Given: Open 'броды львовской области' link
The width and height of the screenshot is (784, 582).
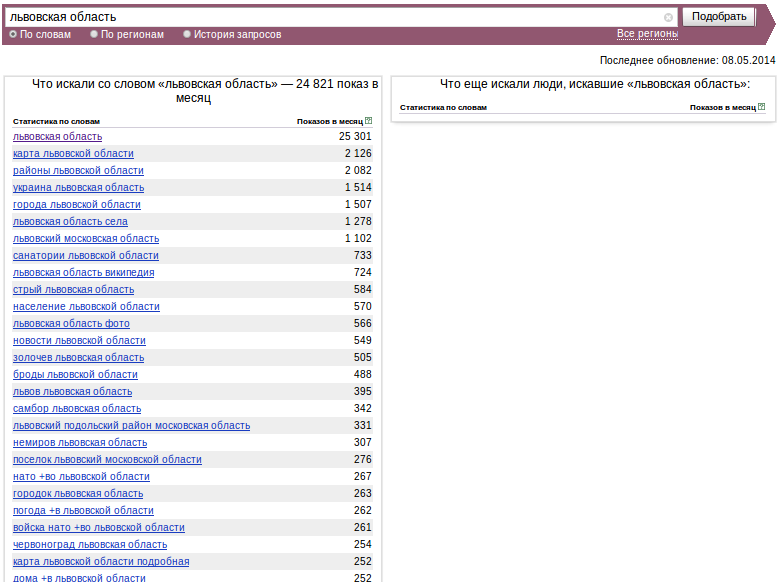Looking at the screenshot, I should click(x=76, y=374).
